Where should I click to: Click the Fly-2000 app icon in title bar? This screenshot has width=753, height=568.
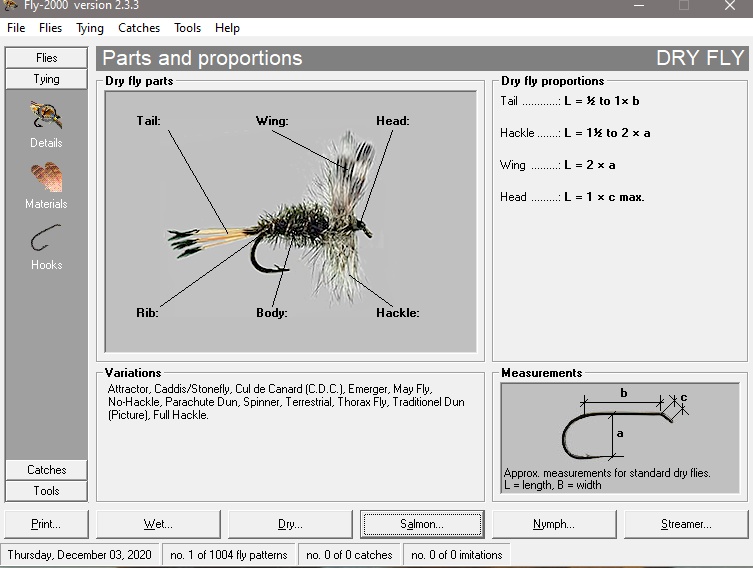click(x=11, y=5)
